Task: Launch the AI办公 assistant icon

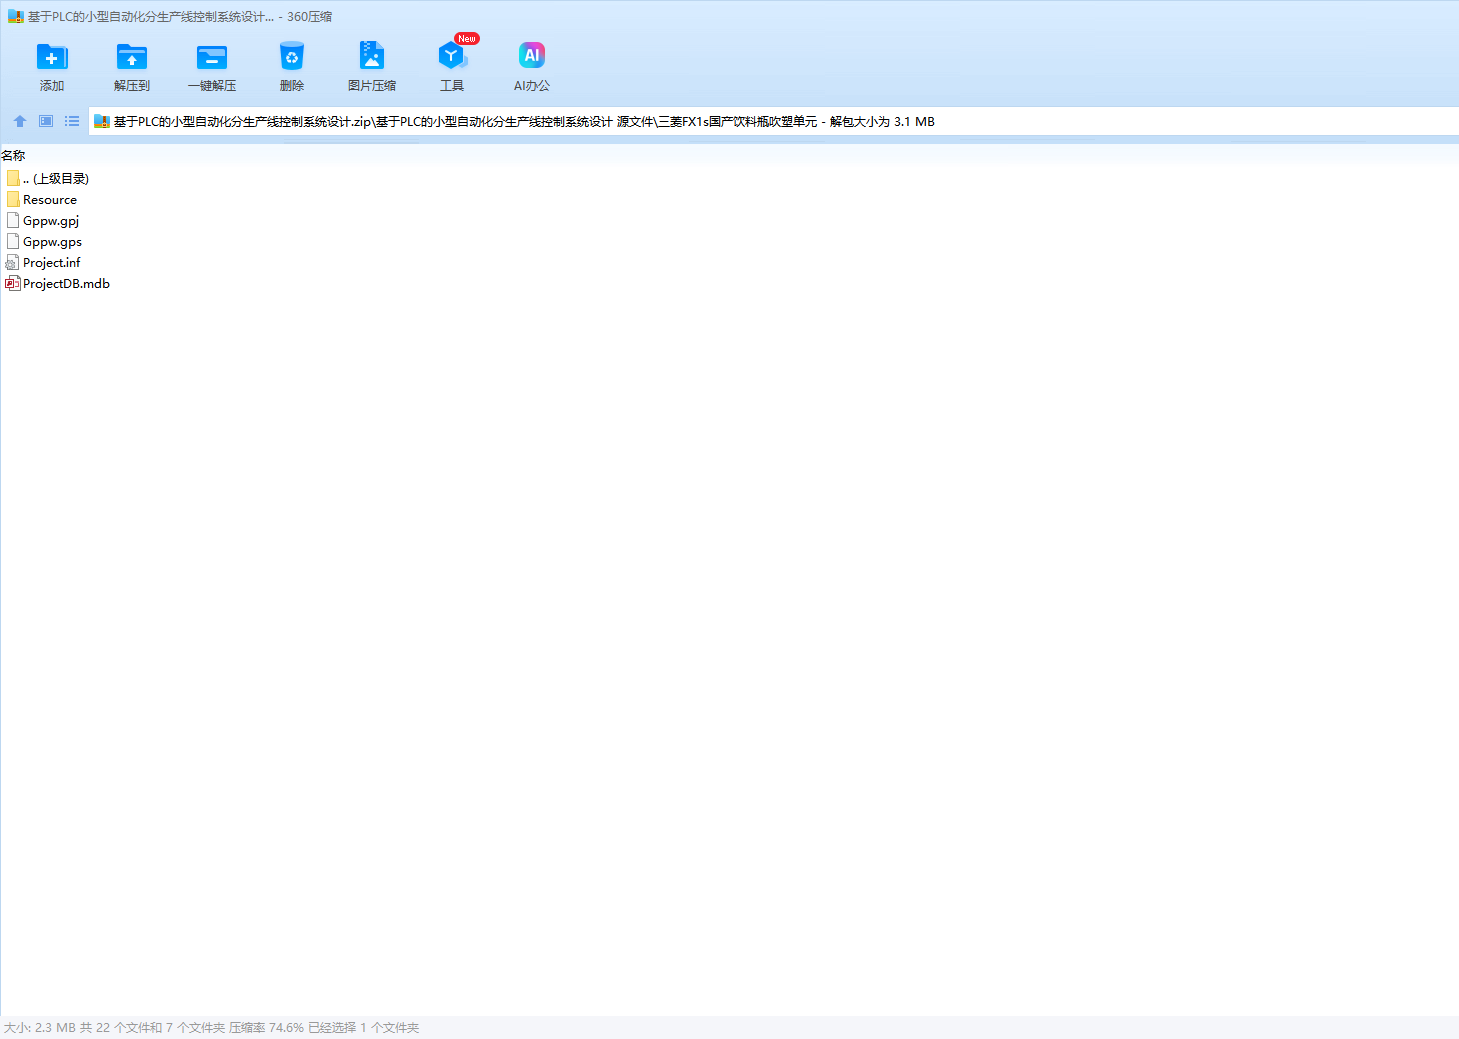Action: [x=532, y=57]
